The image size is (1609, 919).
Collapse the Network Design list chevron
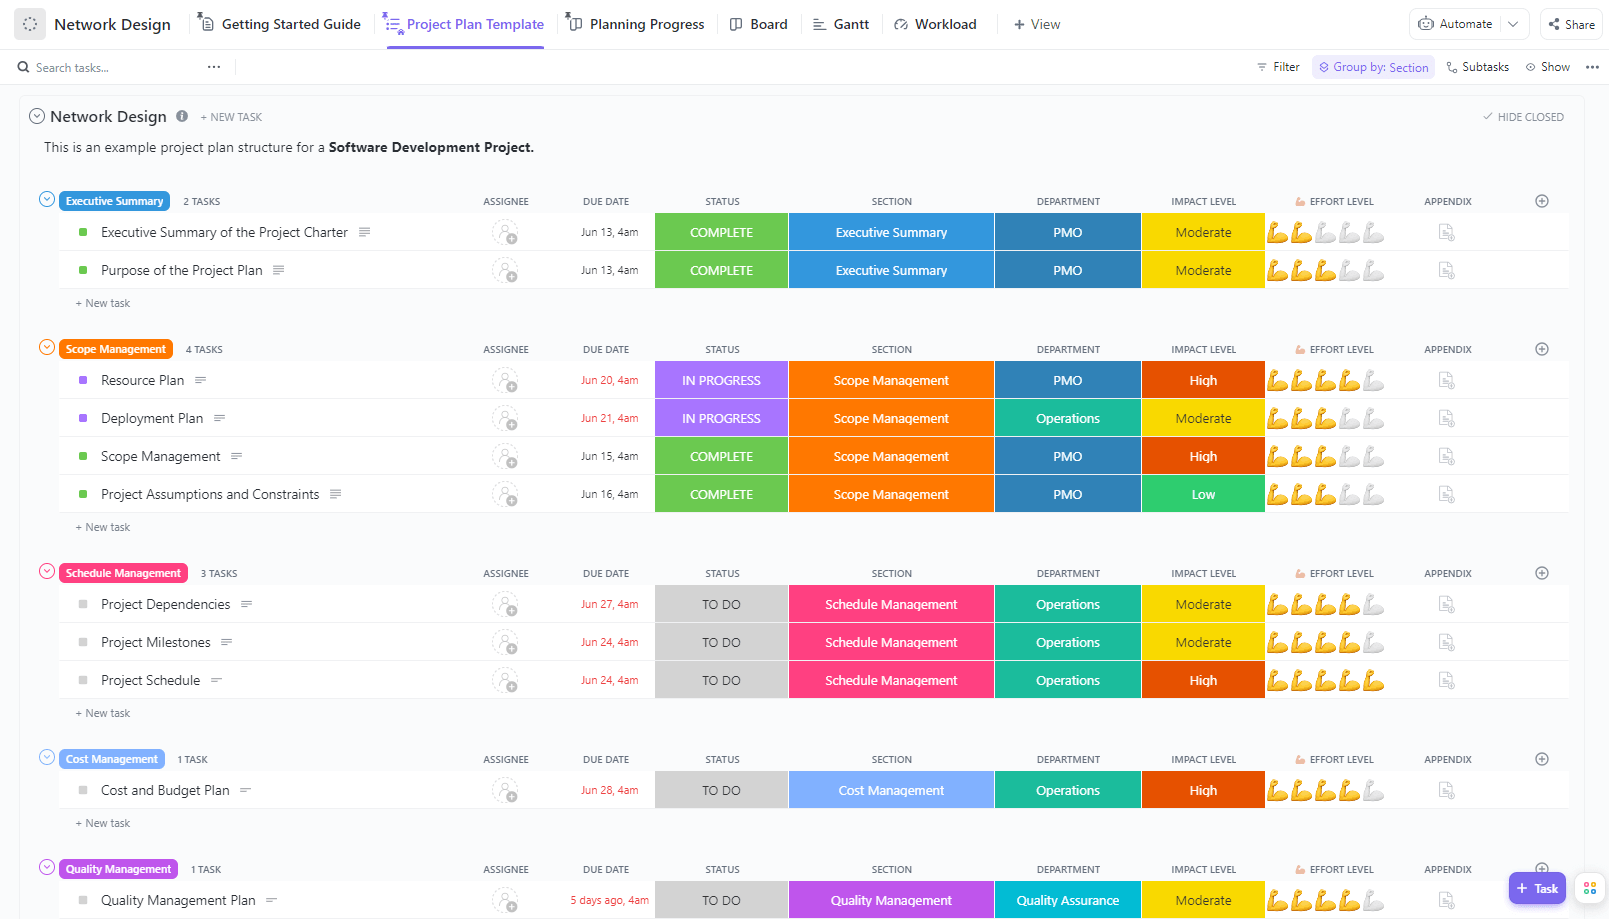pos(37,115)
